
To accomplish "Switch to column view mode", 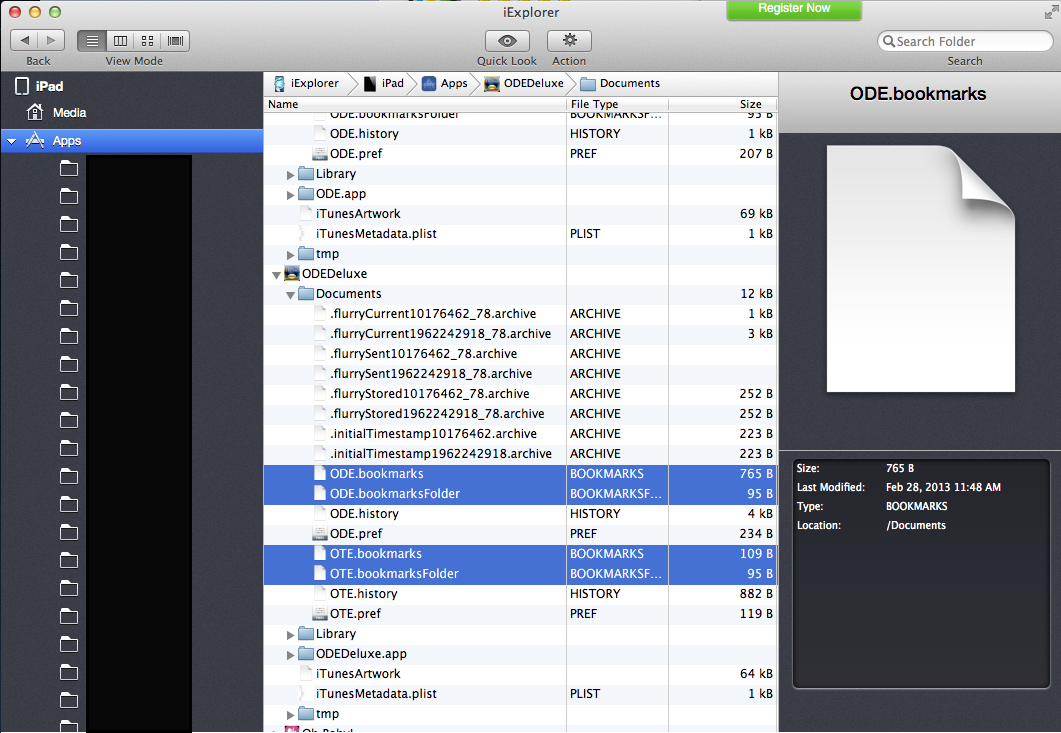I will pyautogui.click(x=120, y=41).
